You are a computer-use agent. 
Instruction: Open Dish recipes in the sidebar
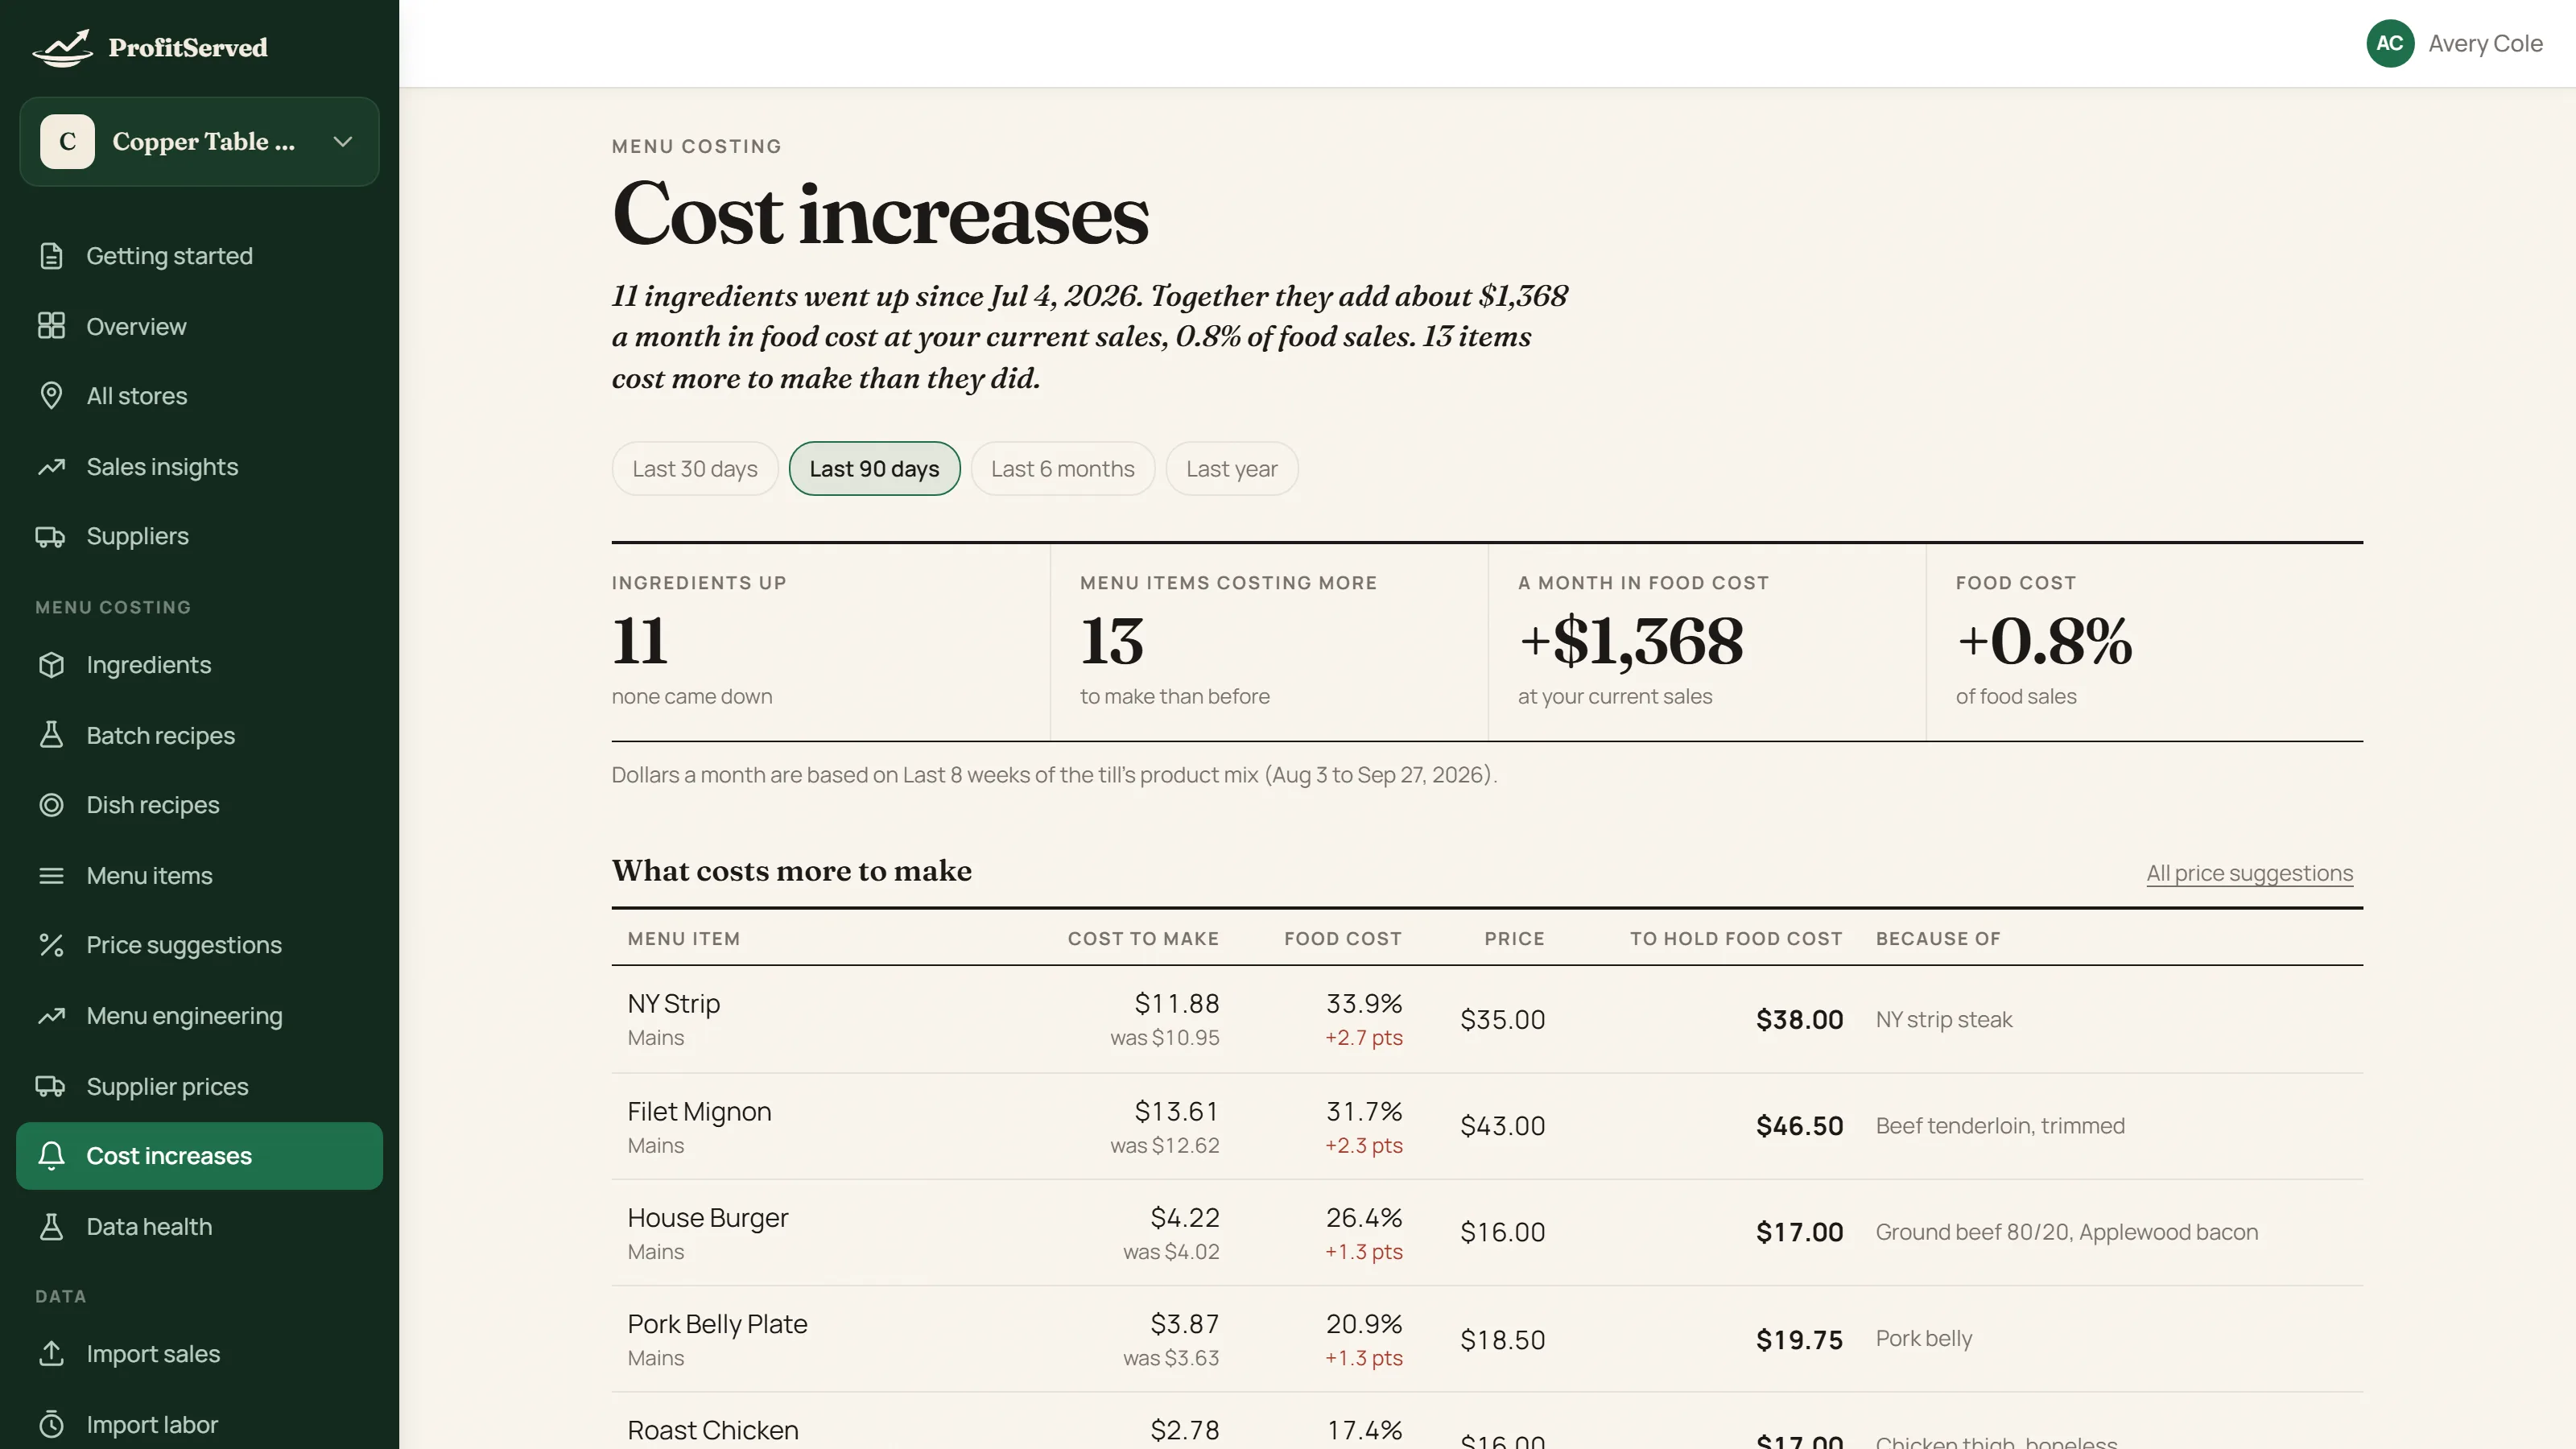point(199,805)
